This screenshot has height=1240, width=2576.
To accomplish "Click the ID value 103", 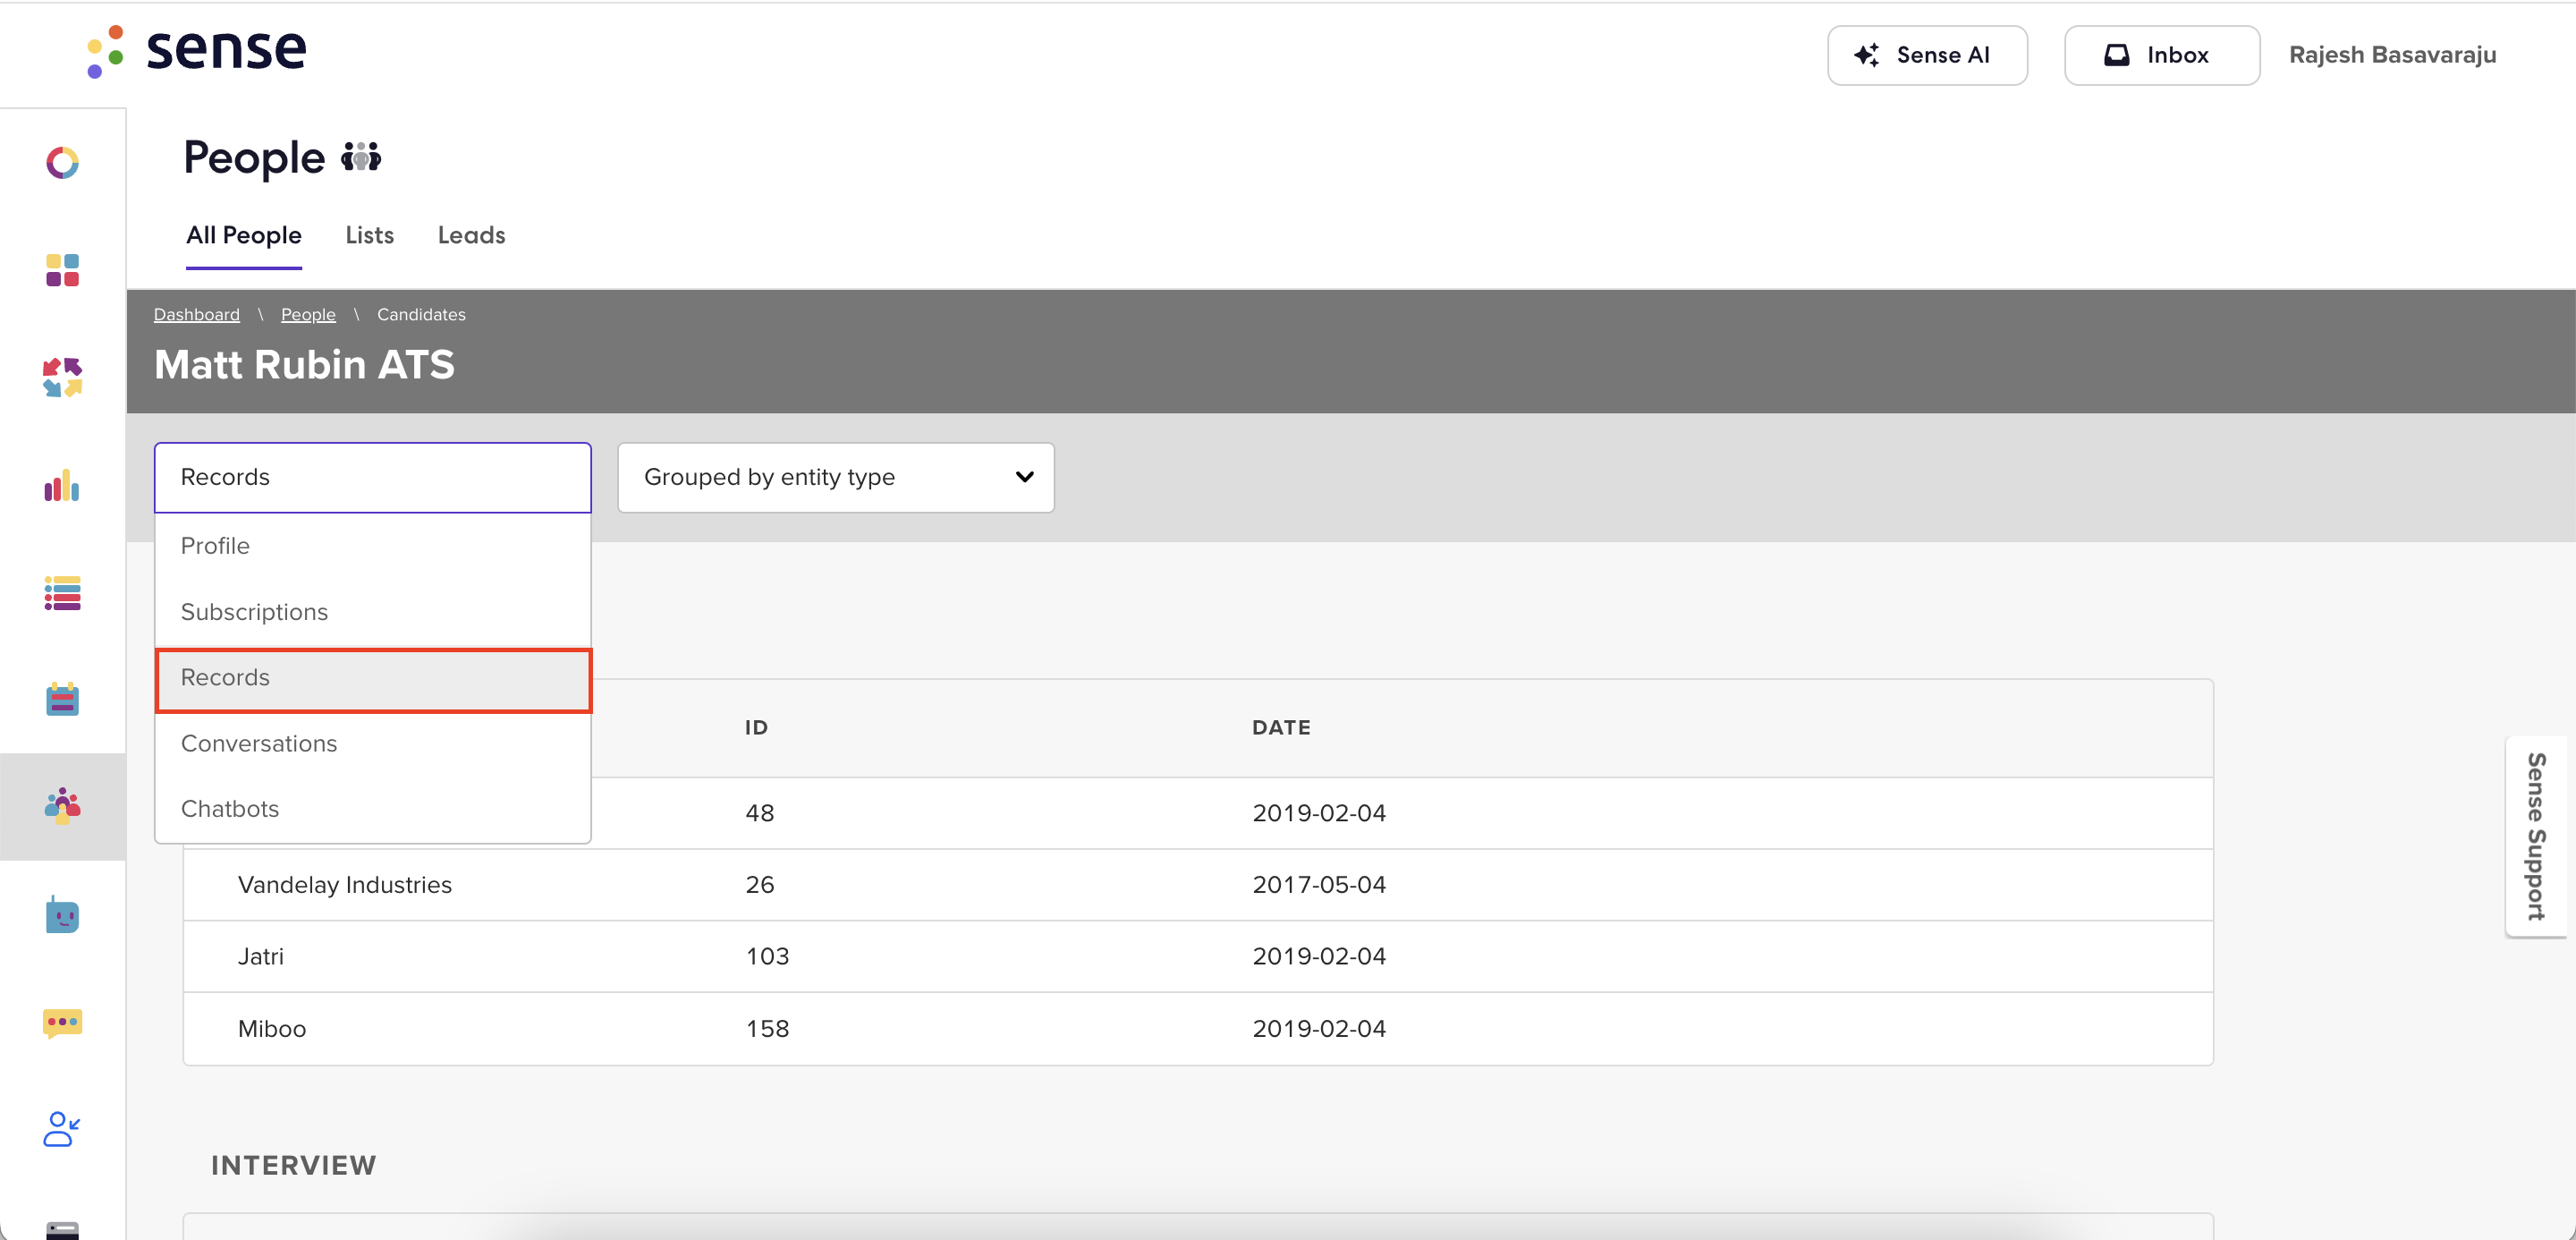I will pos(767,957).
